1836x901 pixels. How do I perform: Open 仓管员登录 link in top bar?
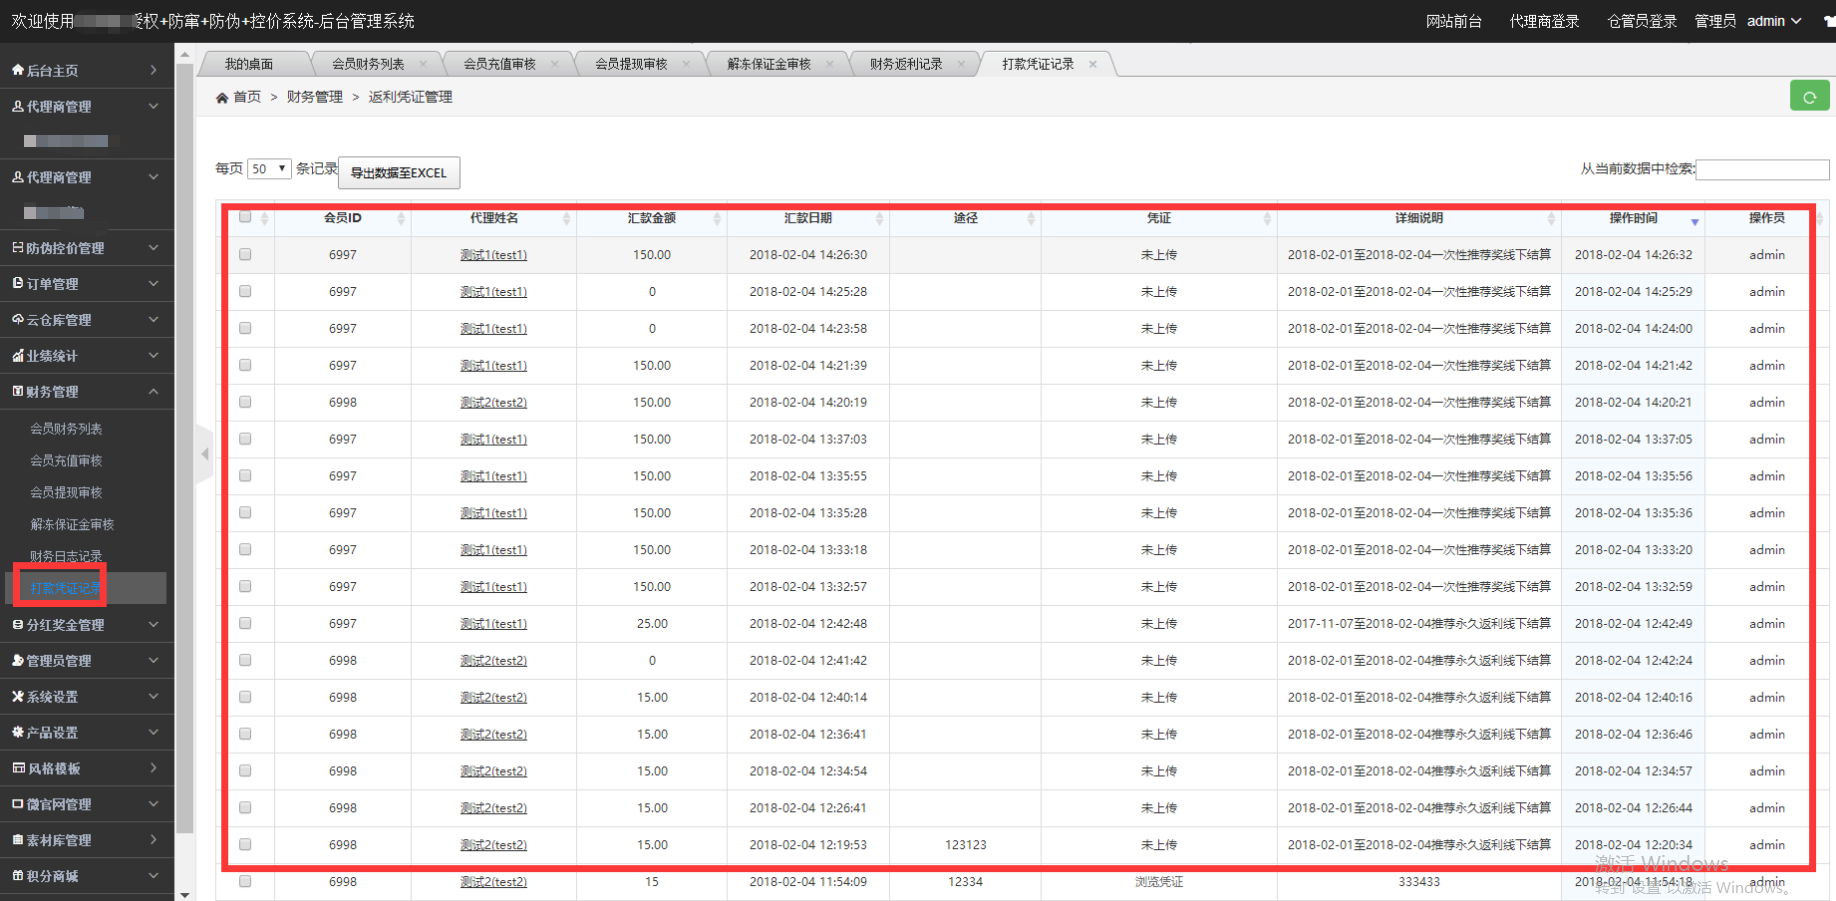tap(1642, 21)
